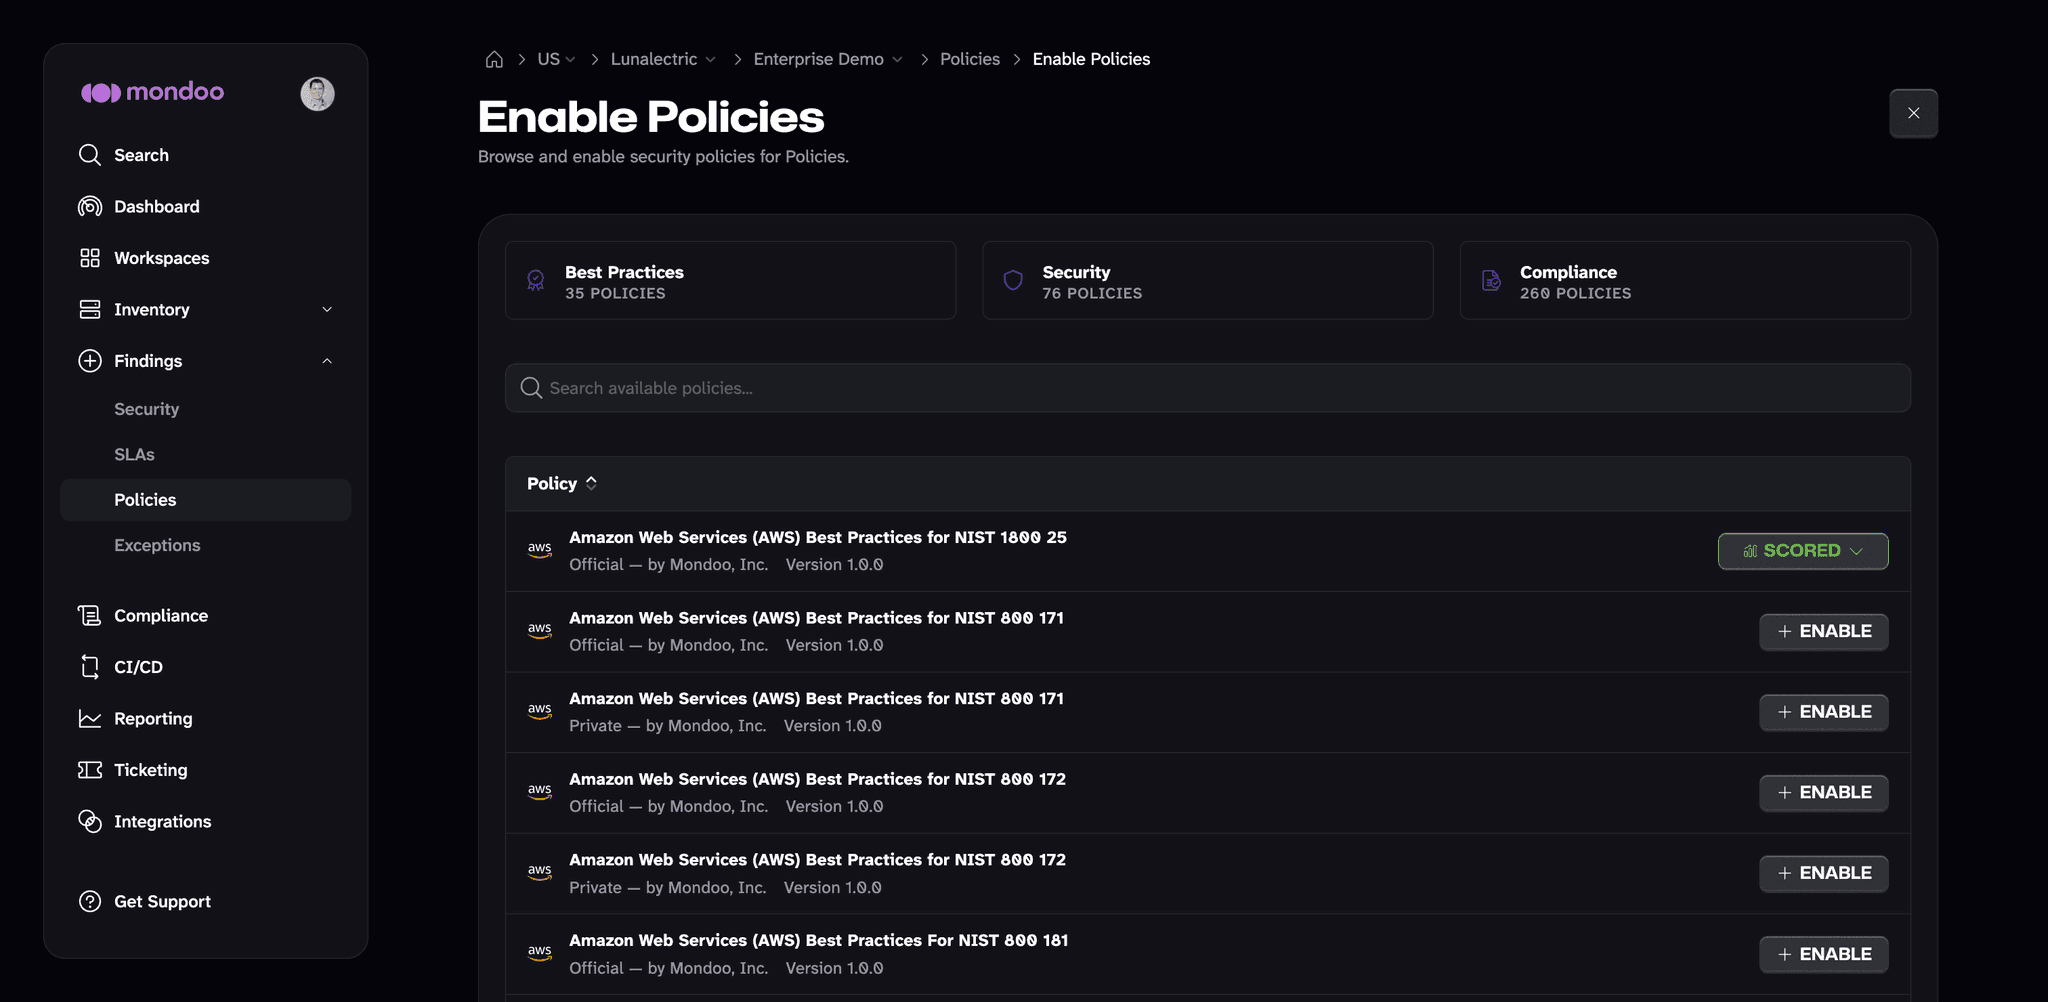This screenshot has height=1002, width=2048.
Task: Click the Findings plus-circle icon
Action: (x=90, y=361)
